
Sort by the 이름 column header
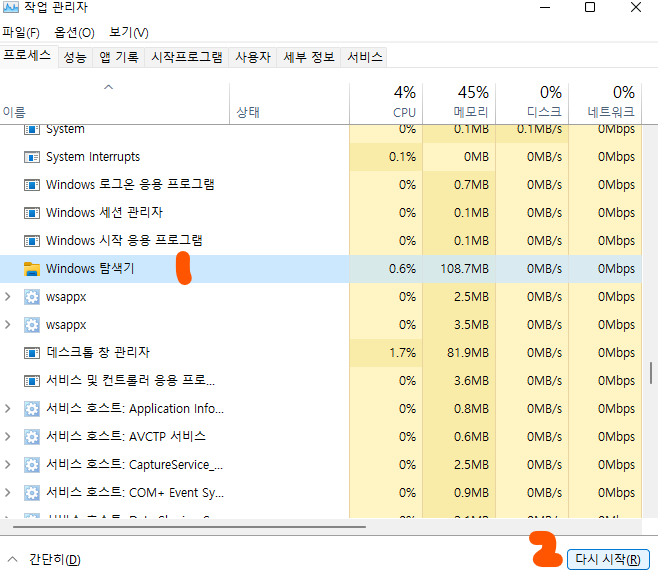(x=115, y=103)
